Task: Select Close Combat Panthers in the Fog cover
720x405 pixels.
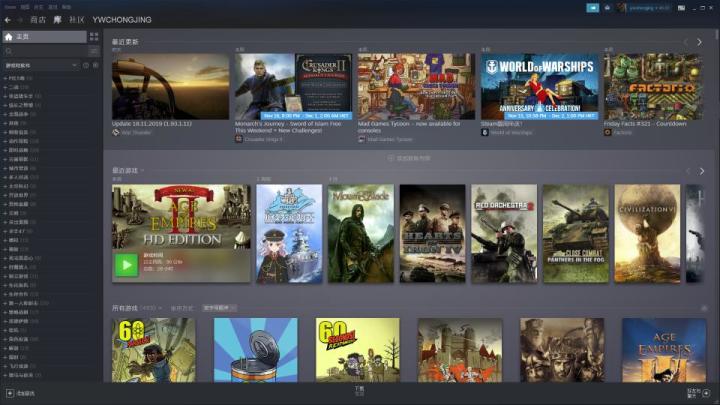Action: coord(576,233)
